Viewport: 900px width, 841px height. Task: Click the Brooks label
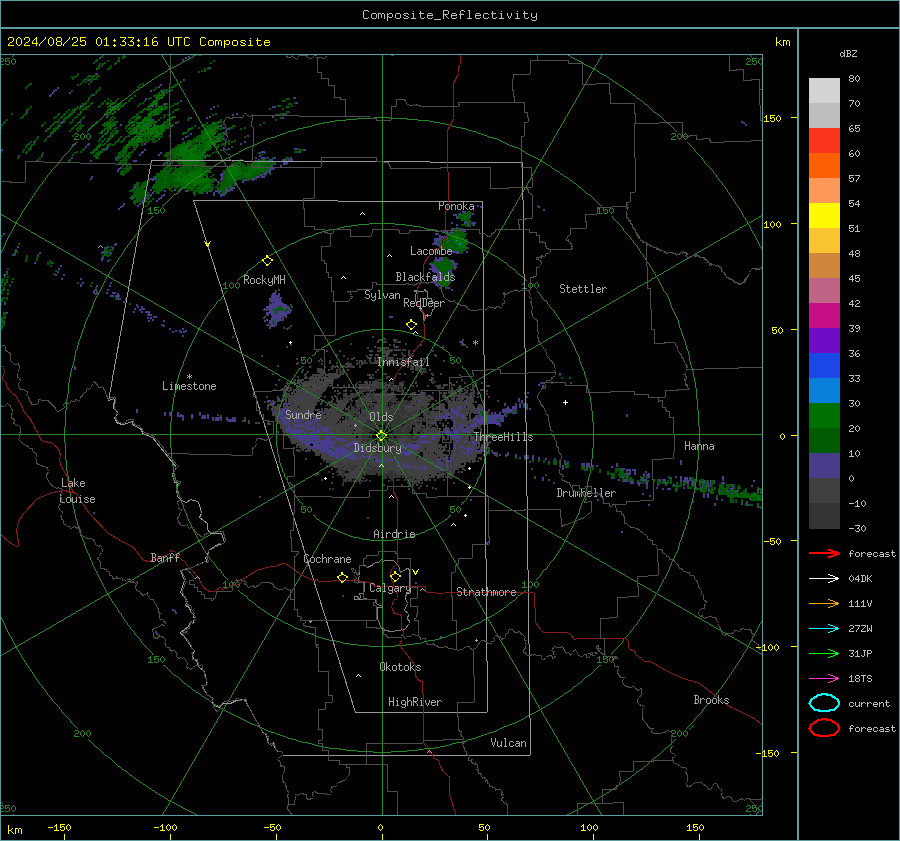(x=711, y=700)
